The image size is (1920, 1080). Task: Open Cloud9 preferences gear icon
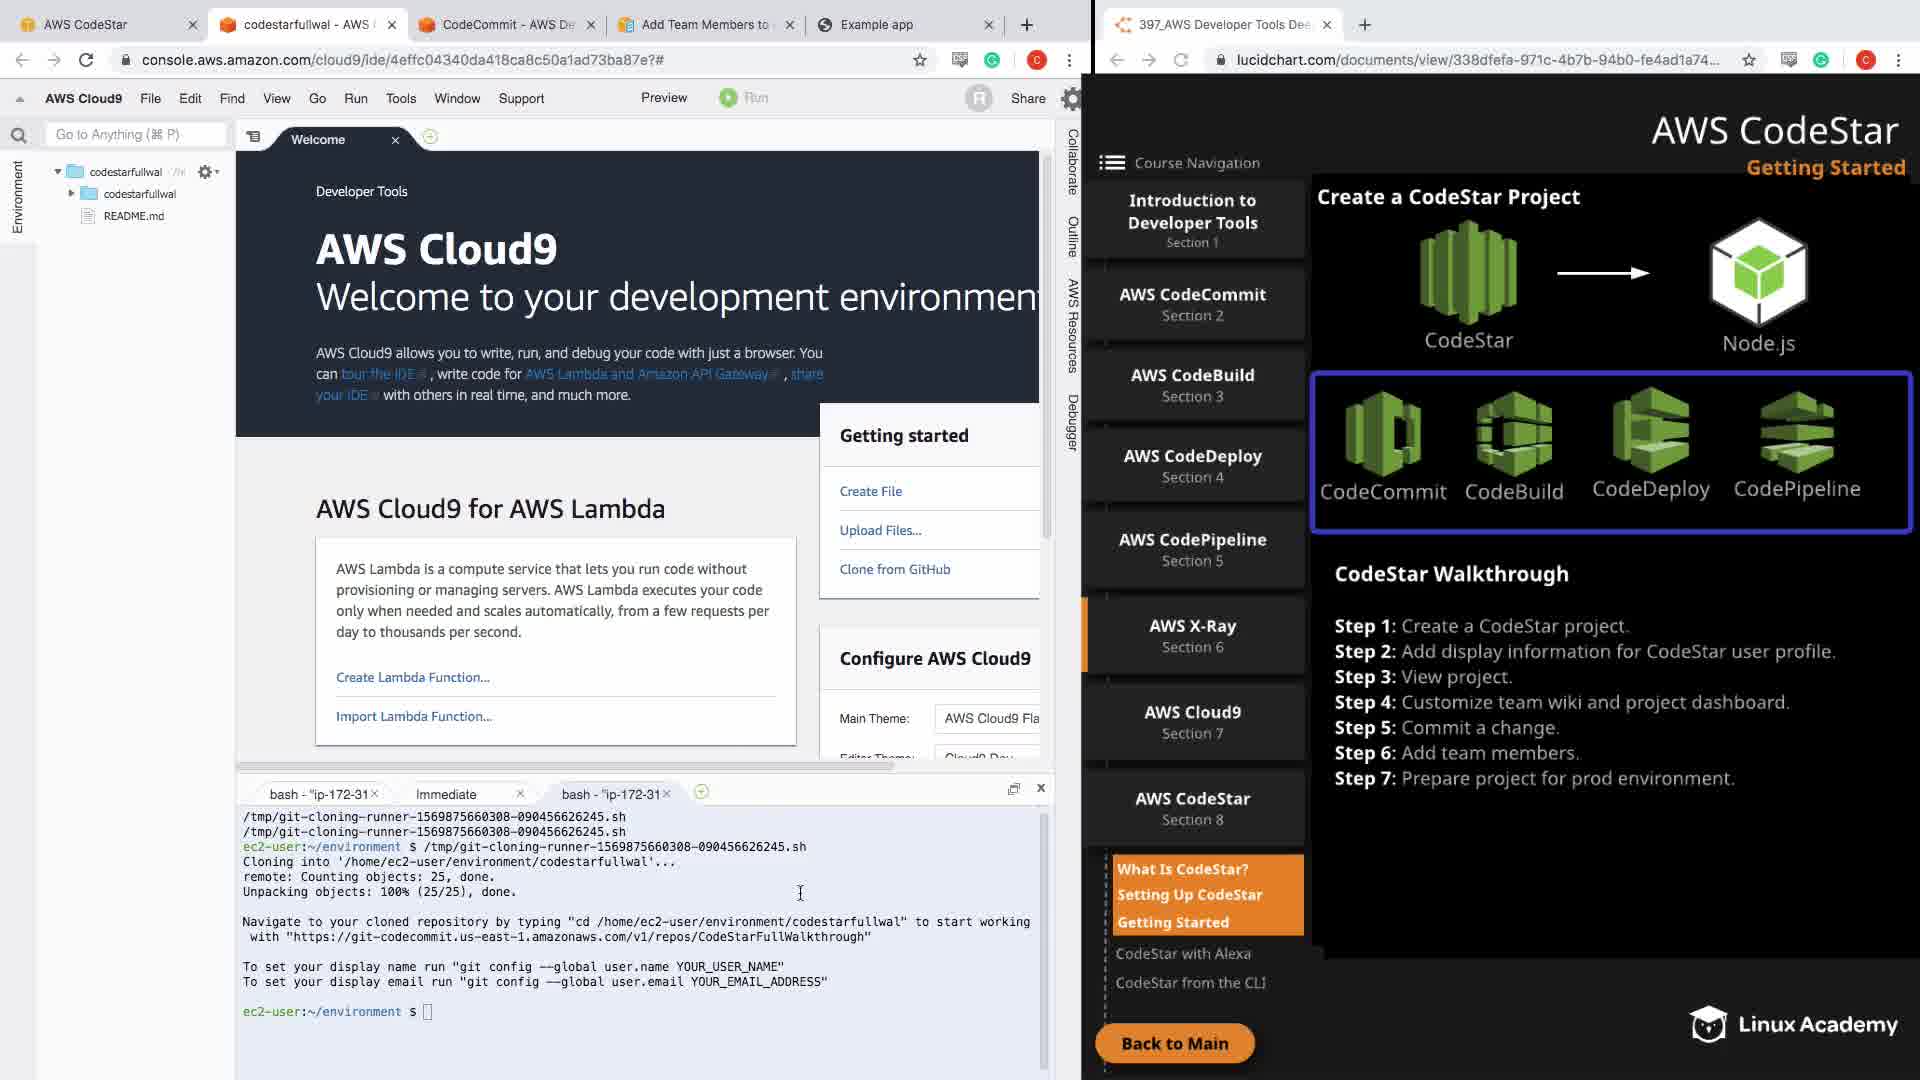[x=1071, y=99]
